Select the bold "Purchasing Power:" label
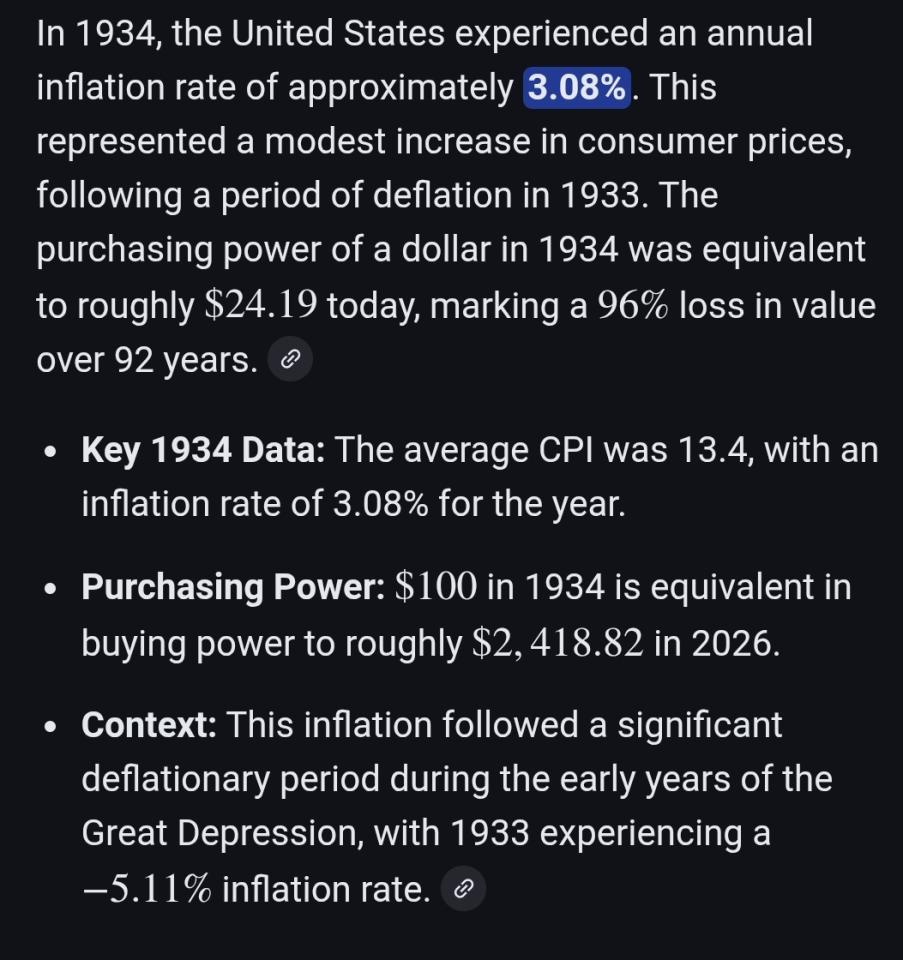 point(233,586)
